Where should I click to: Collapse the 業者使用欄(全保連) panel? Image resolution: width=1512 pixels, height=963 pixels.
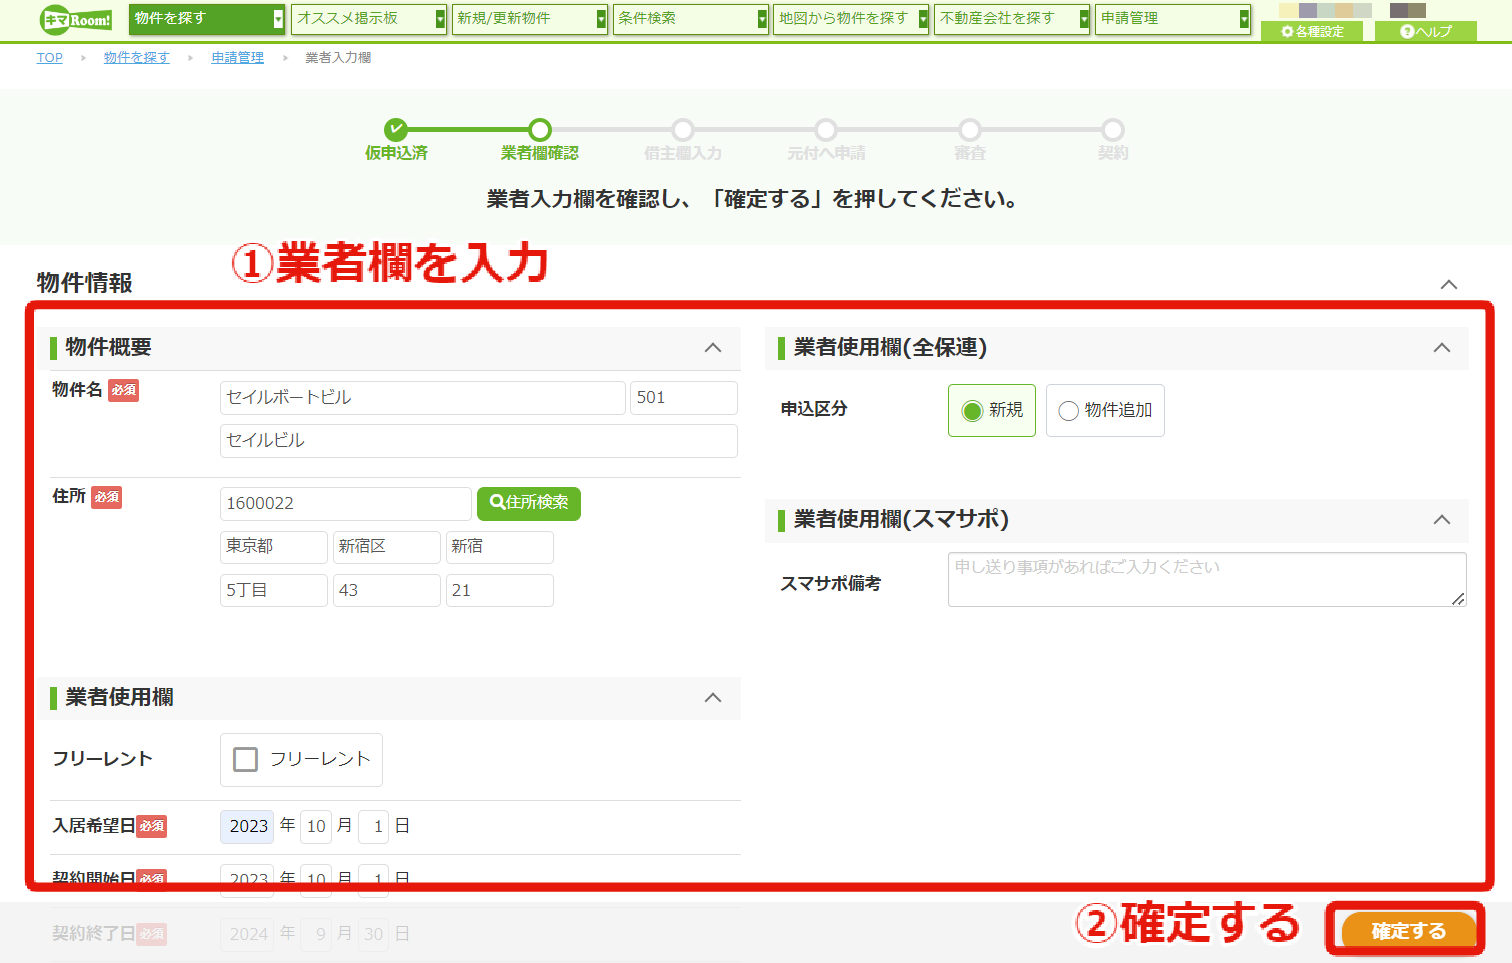(x=1442, y=348)
